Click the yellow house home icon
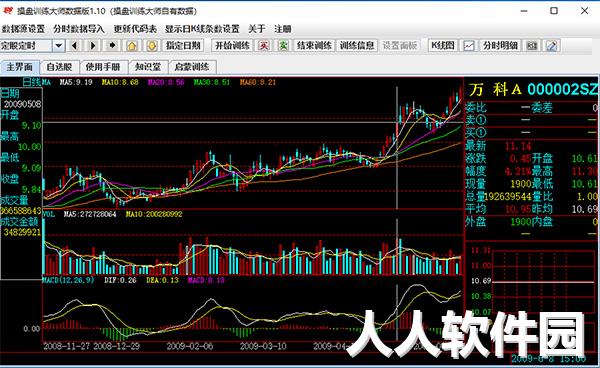Screen dimensions: 600x368 click(132, 46)
